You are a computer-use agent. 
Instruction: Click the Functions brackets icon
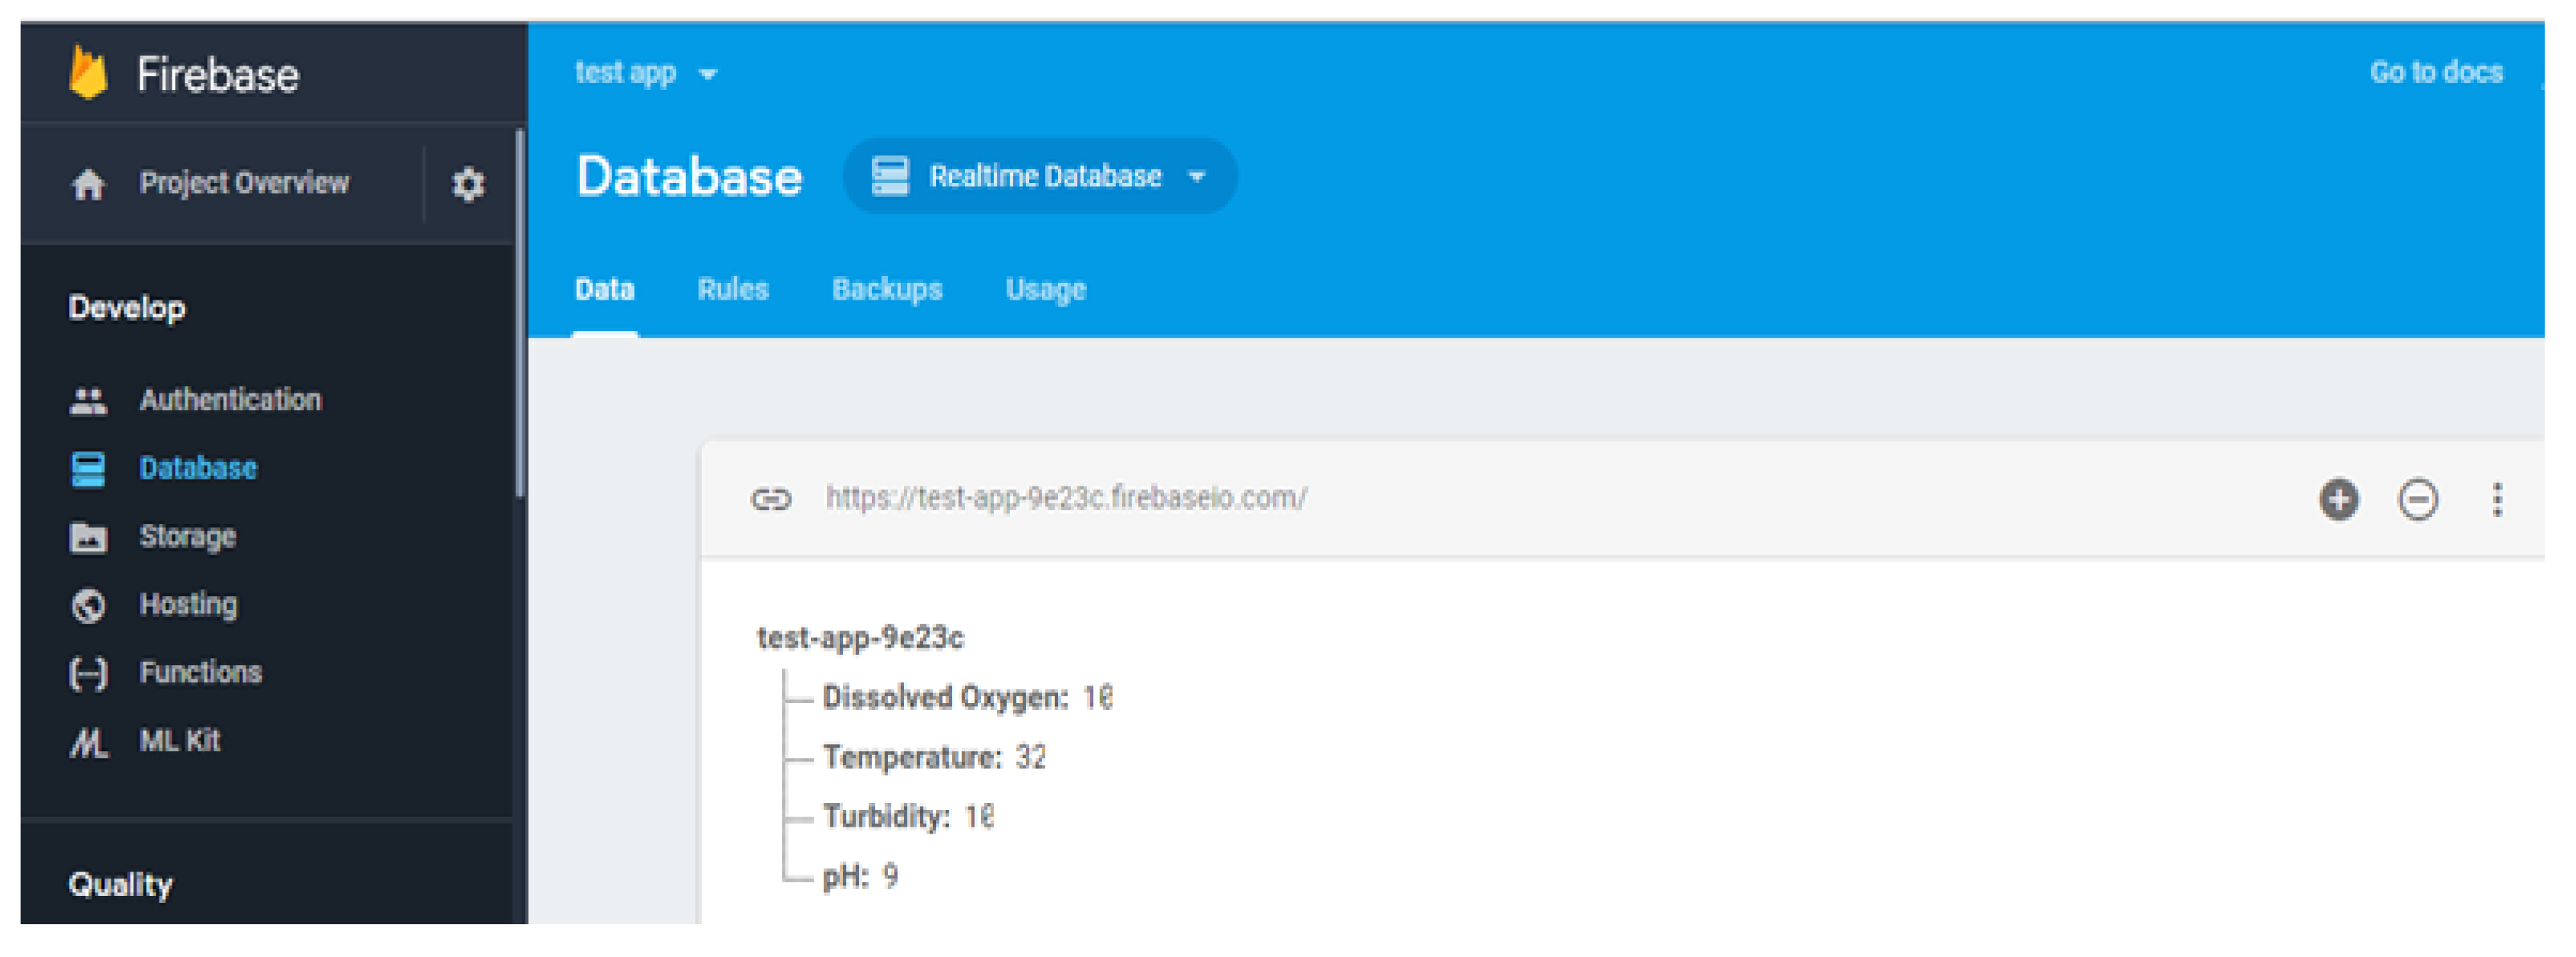click(x=88, y=673)
